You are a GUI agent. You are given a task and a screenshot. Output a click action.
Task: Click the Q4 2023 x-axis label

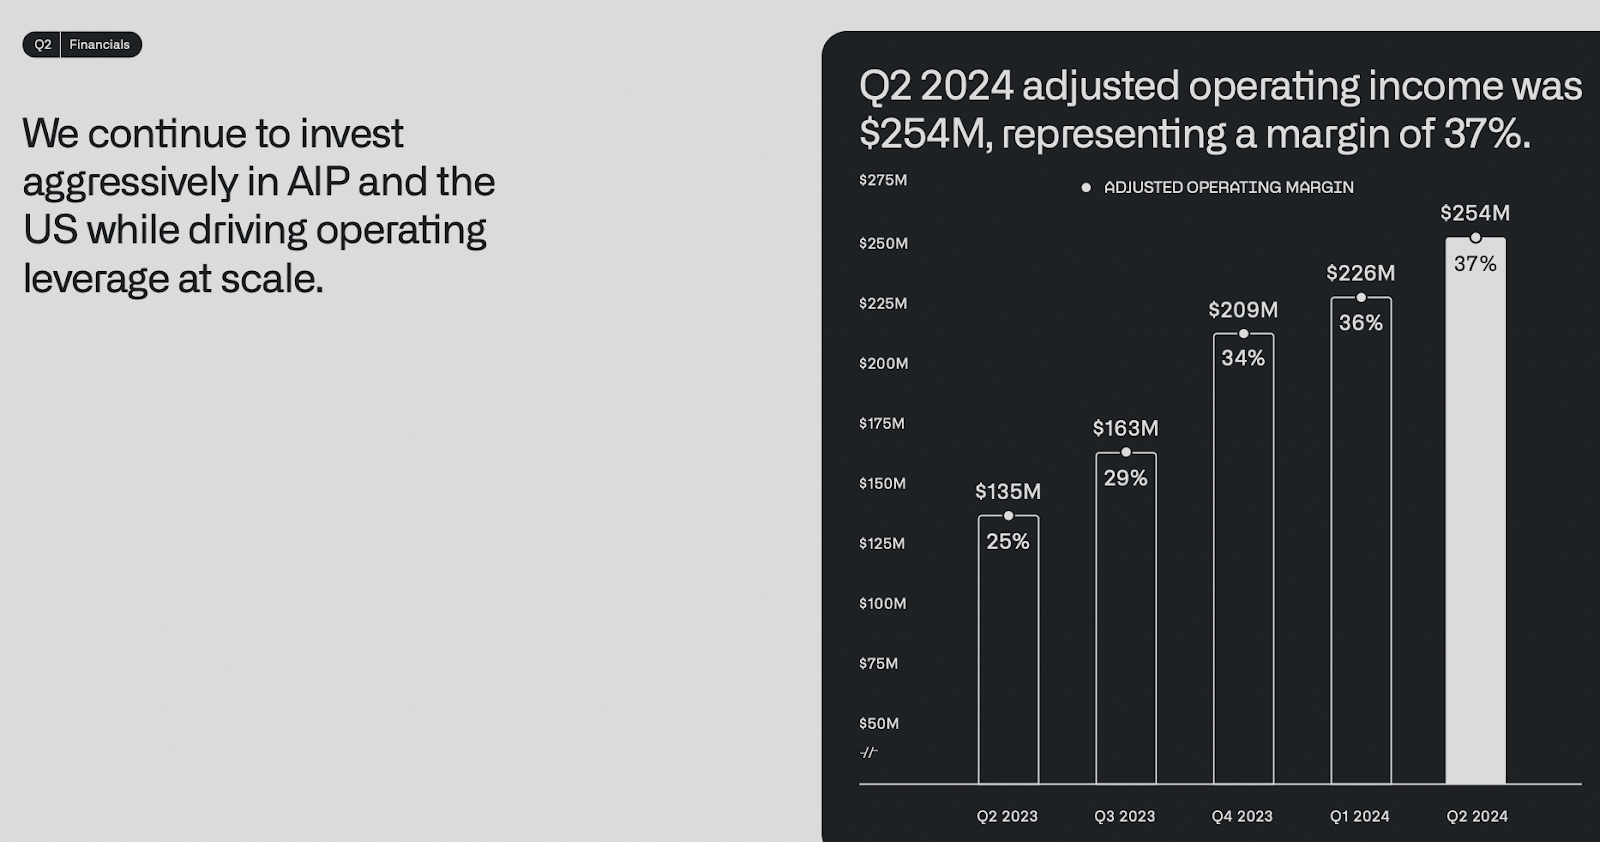pyautogui.click(x=1242, y=816)
